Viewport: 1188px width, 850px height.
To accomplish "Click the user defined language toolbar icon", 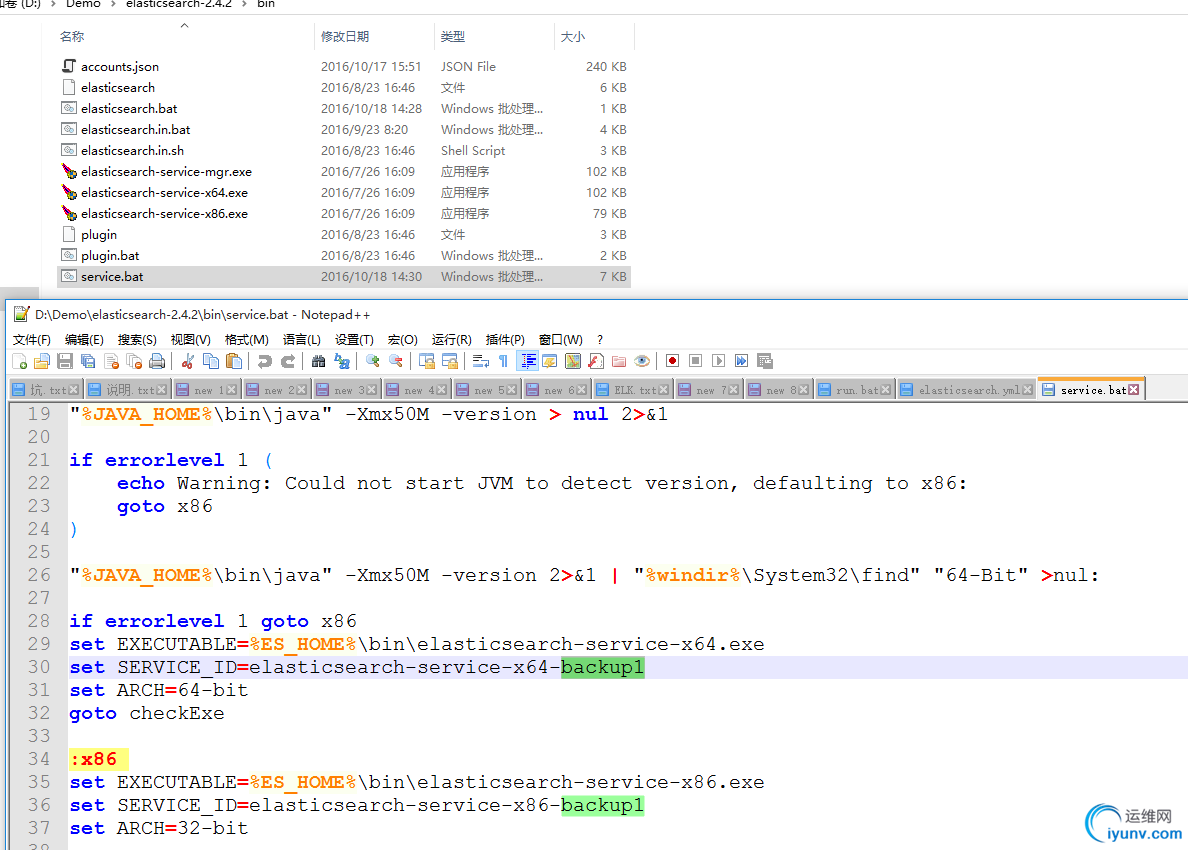I will pos(550,361).
